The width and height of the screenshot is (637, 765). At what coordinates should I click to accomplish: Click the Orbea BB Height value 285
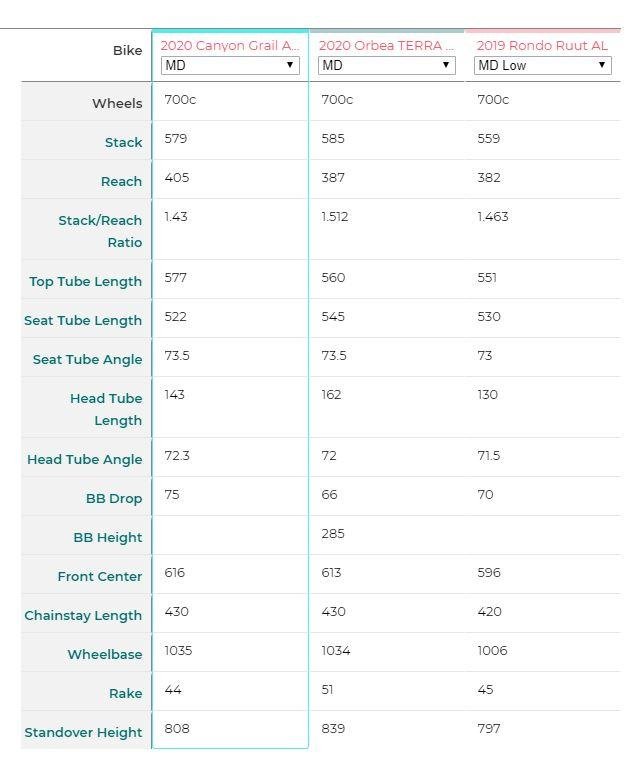(333, 534)
